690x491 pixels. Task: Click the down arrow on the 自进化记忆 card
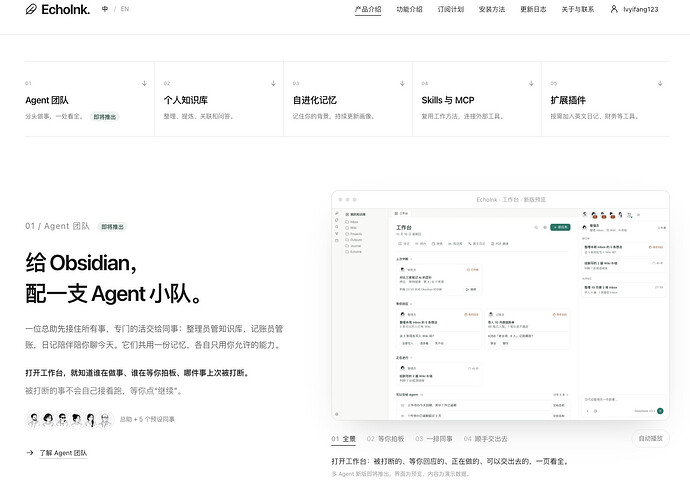(x=402, y=83)
